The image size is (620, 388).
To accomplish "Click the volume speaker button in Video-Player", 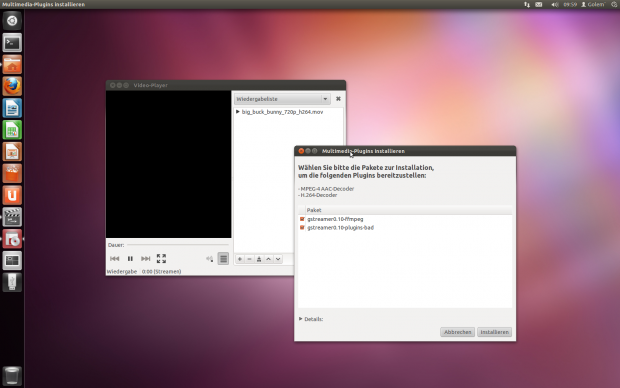I will 210,259.
